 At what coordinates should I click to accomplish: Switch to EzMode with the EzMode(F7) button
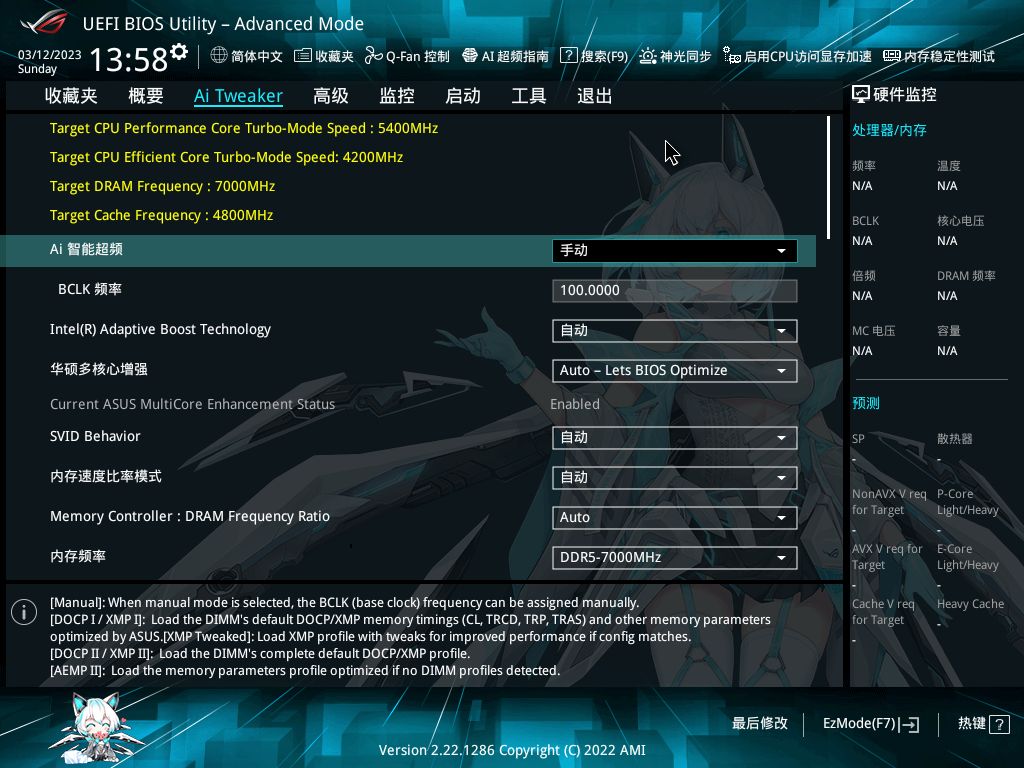869,723
